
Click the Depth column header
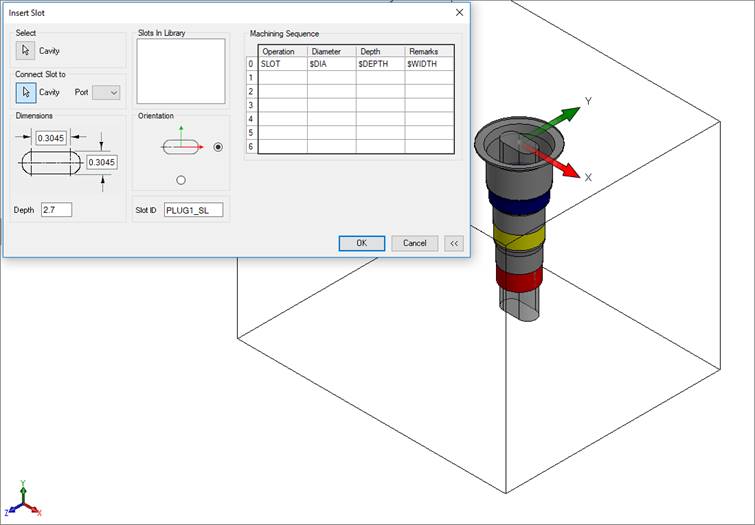click(380, 51)
